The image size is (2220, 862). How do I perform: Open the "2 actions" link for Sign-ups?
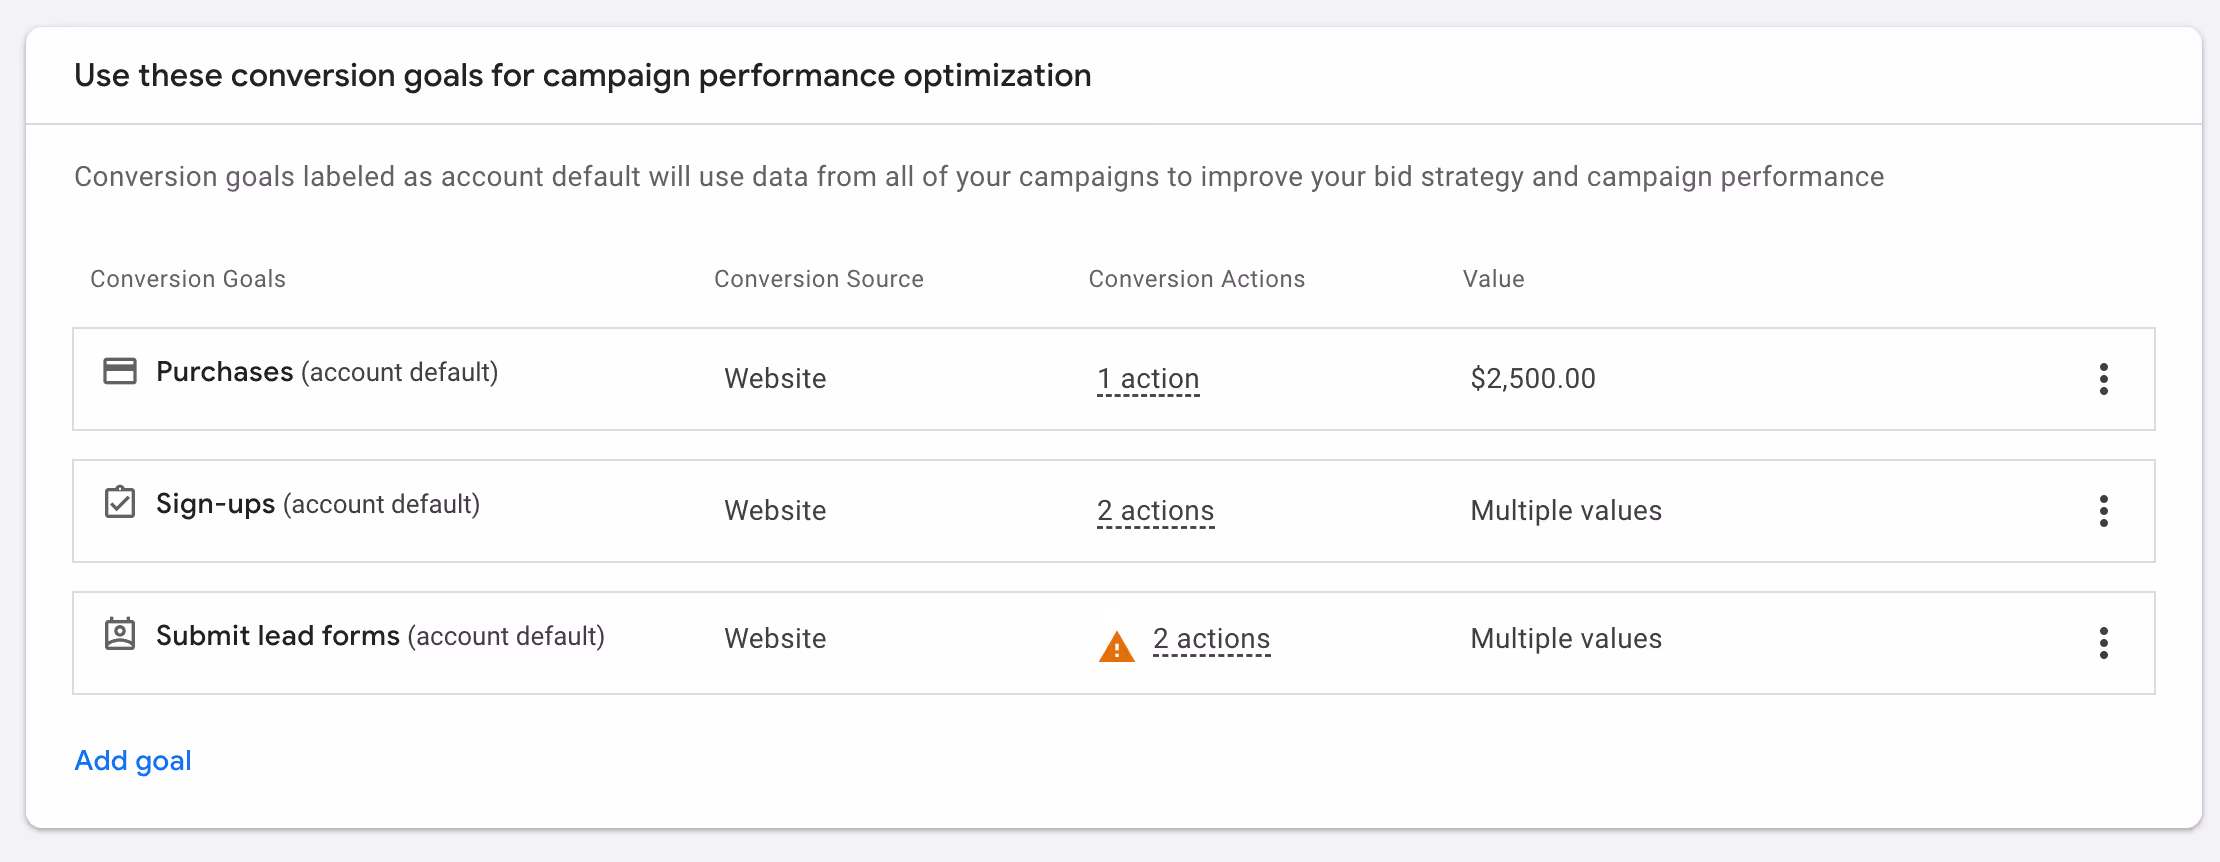coord(1155,511)
